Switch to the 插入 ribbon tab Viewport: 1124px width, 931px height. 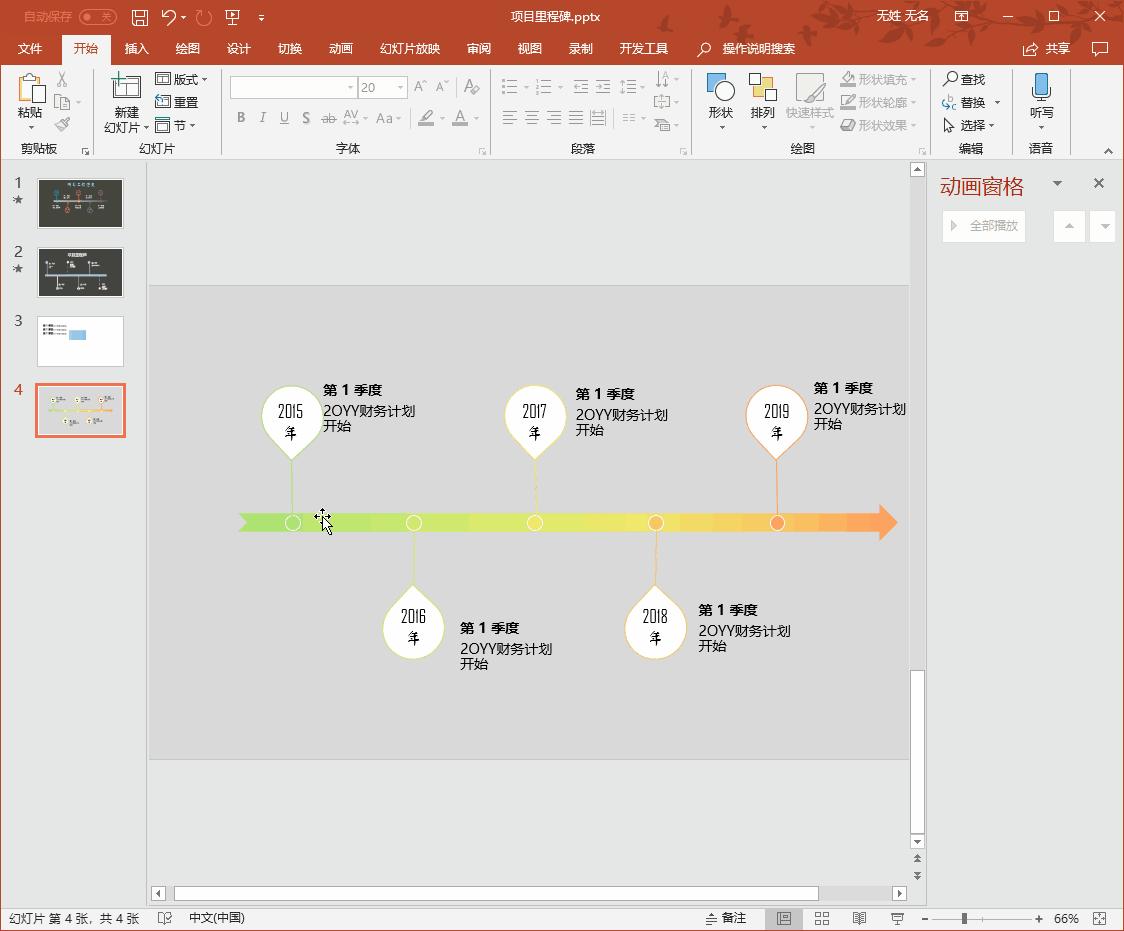pos(136,47)
